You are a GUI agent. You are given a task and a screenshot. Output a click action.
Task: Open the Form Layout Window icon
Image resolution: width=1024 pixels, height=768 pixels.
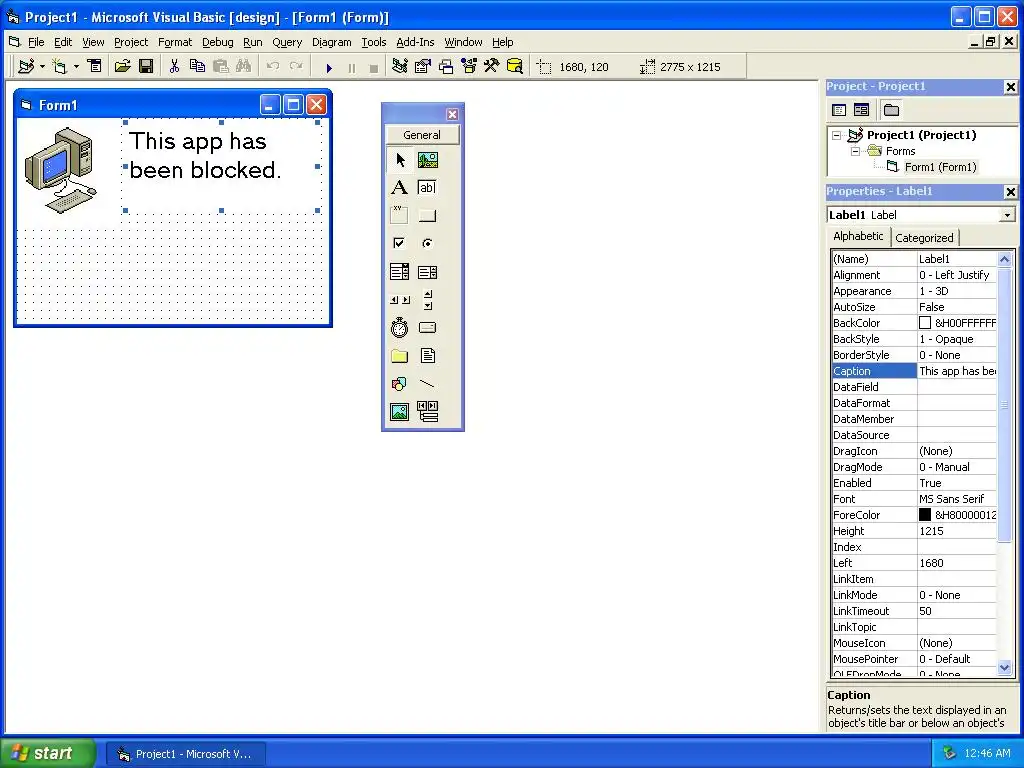tap(446, 67)
